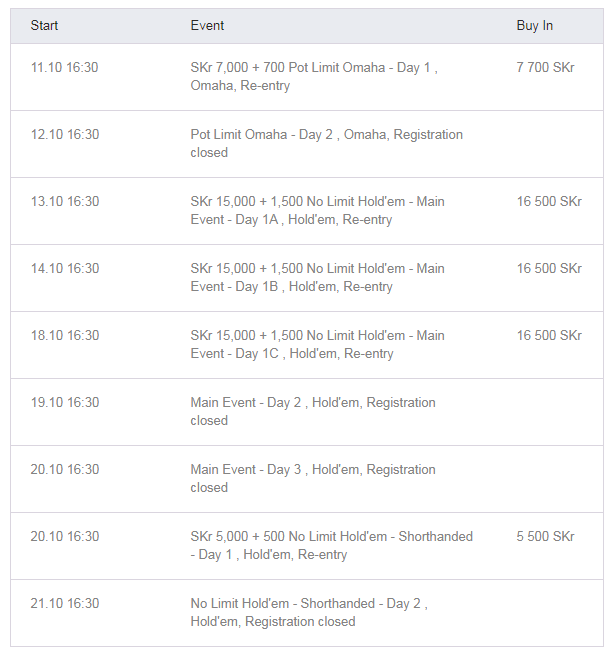The width and height of the screenshot is (611, 654).
Task: Click the Start column header
Action: (44, 25)
